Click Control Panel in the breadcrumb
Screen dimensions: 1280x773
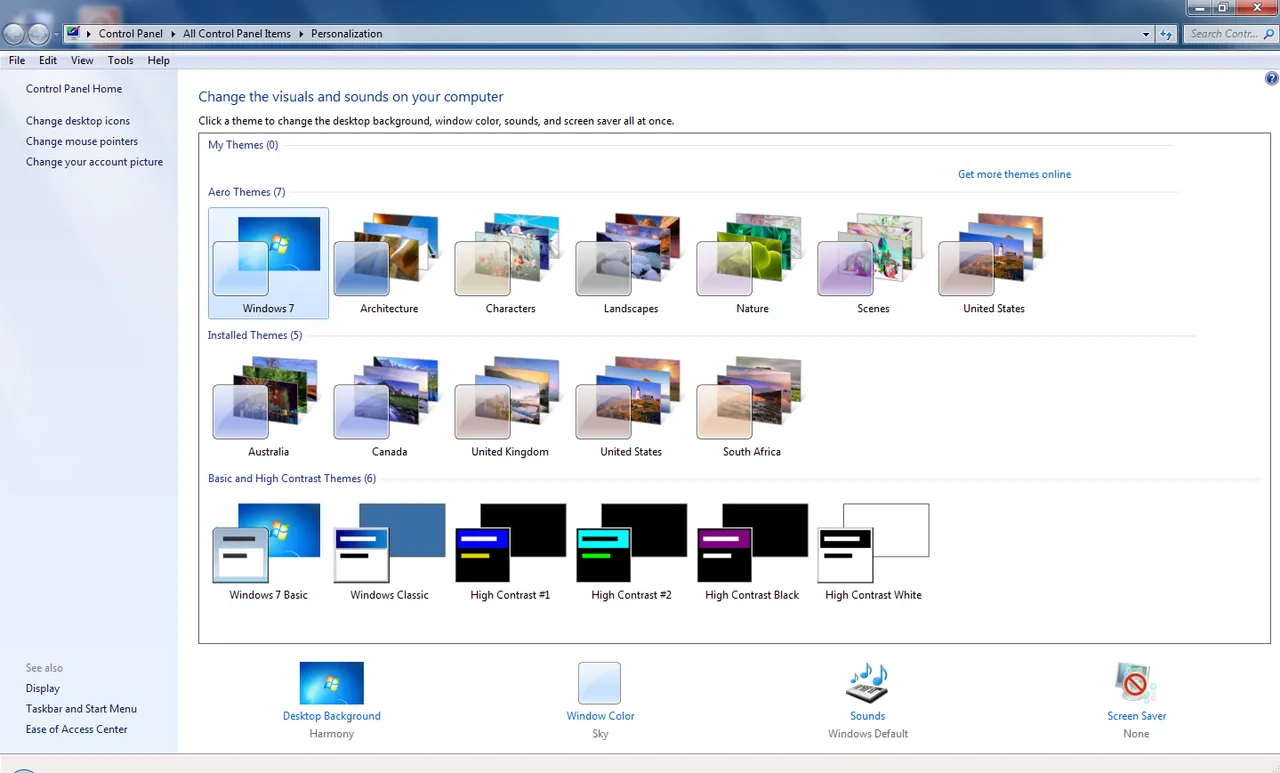click(131, 34)
